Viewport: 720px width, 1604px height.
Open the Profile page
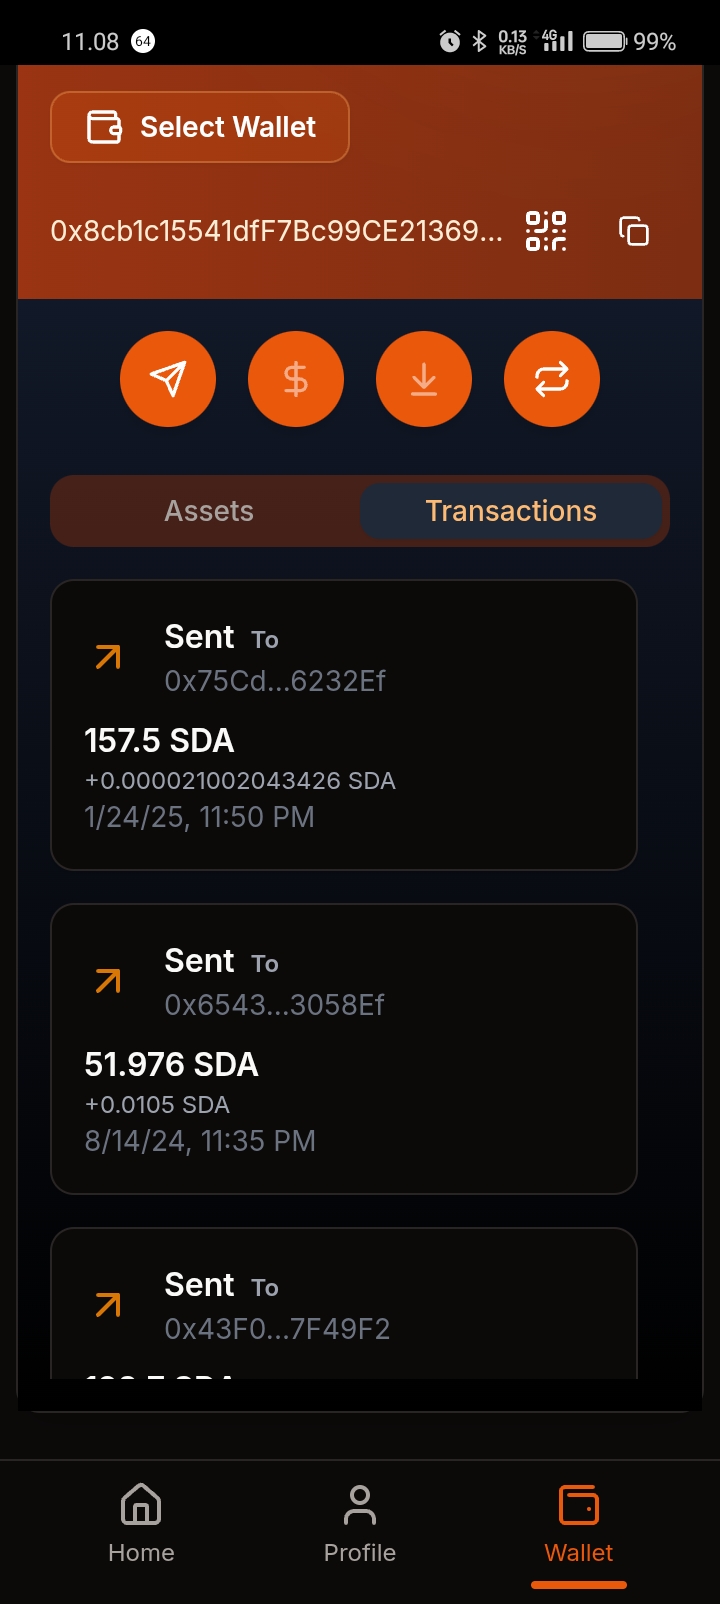pyautogui.click(x=360, y=1522)
